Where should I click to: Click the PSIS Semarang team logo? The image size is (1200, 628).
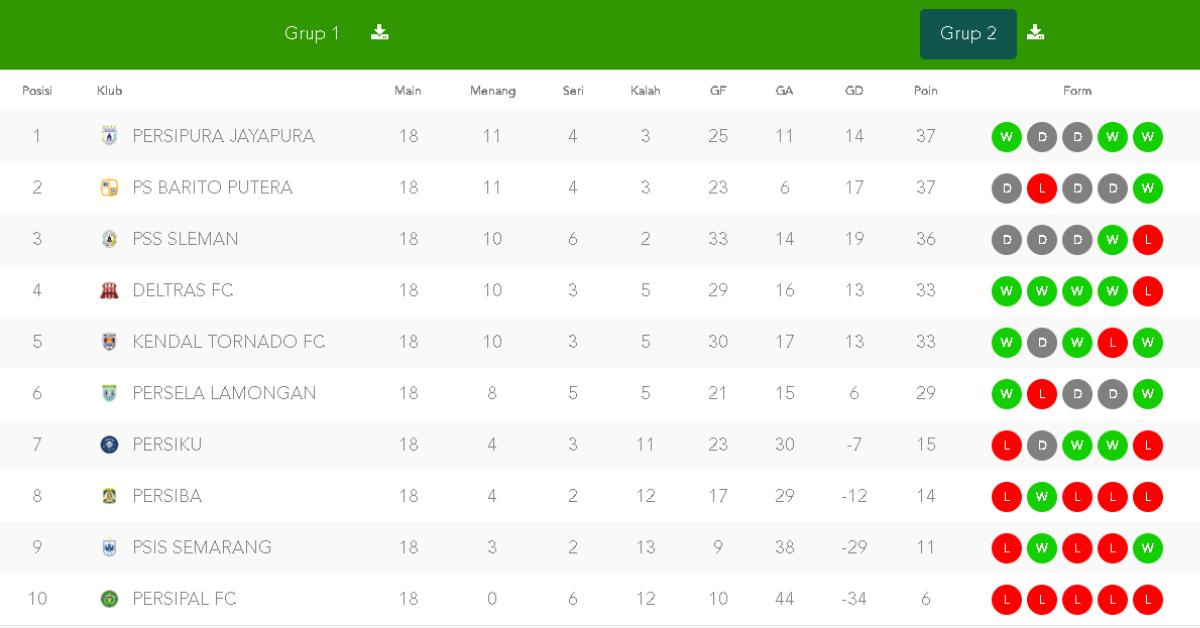tap(110, 547)
